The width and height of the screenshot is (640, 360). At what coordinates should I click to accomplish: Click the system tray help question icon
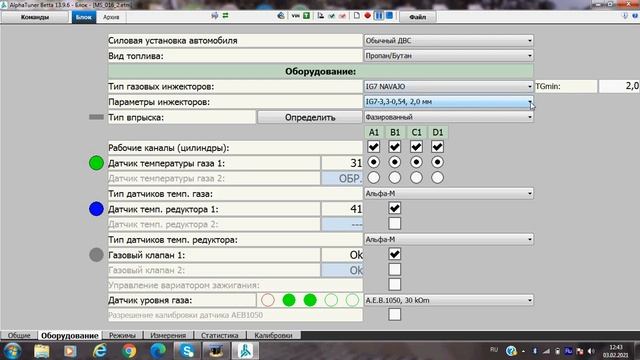pos(511,351)
